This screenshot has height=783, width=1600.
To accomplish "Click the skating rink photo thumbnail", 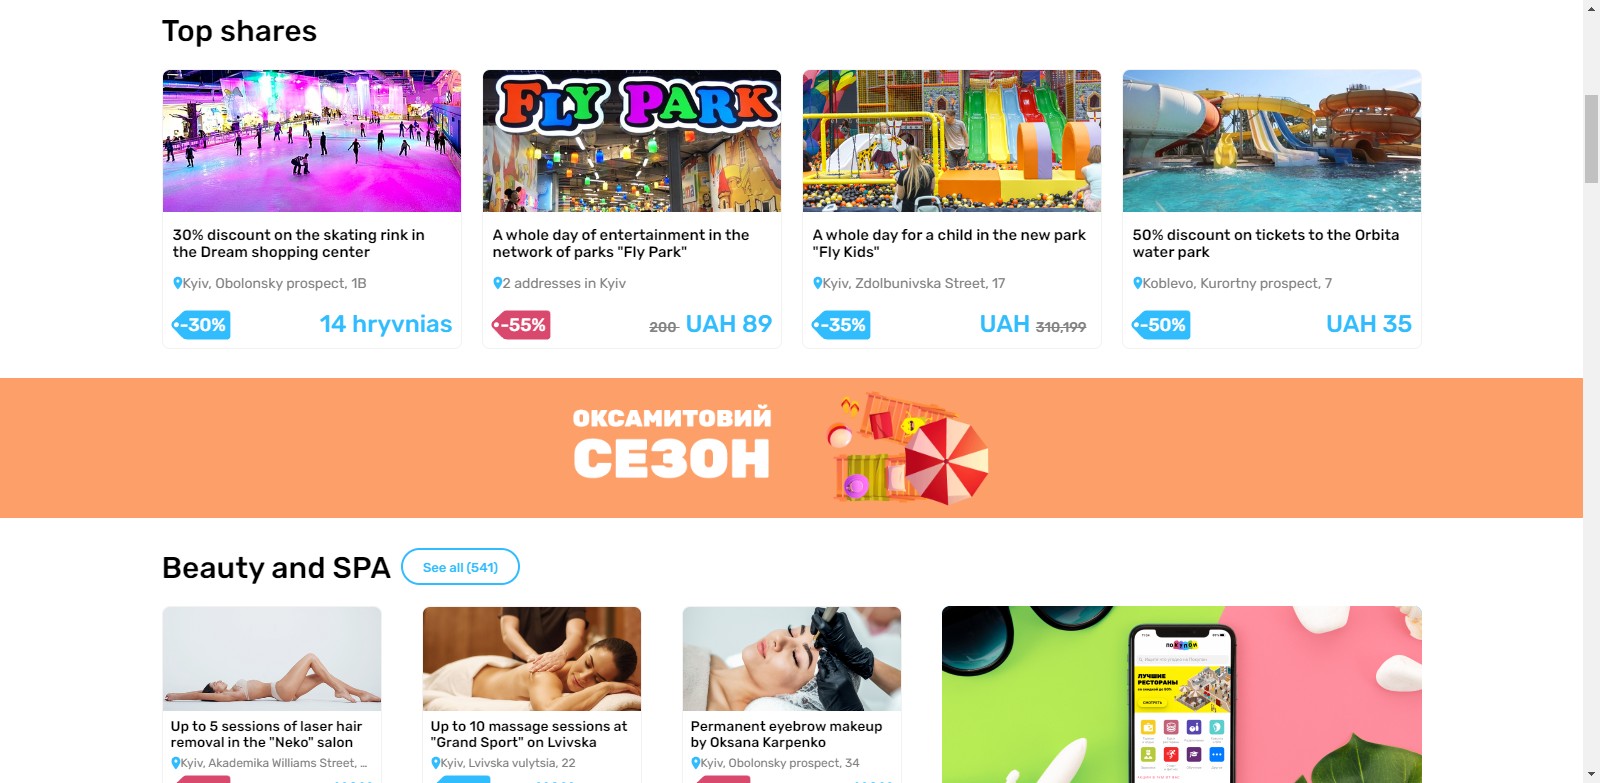I will pos(312,141).
